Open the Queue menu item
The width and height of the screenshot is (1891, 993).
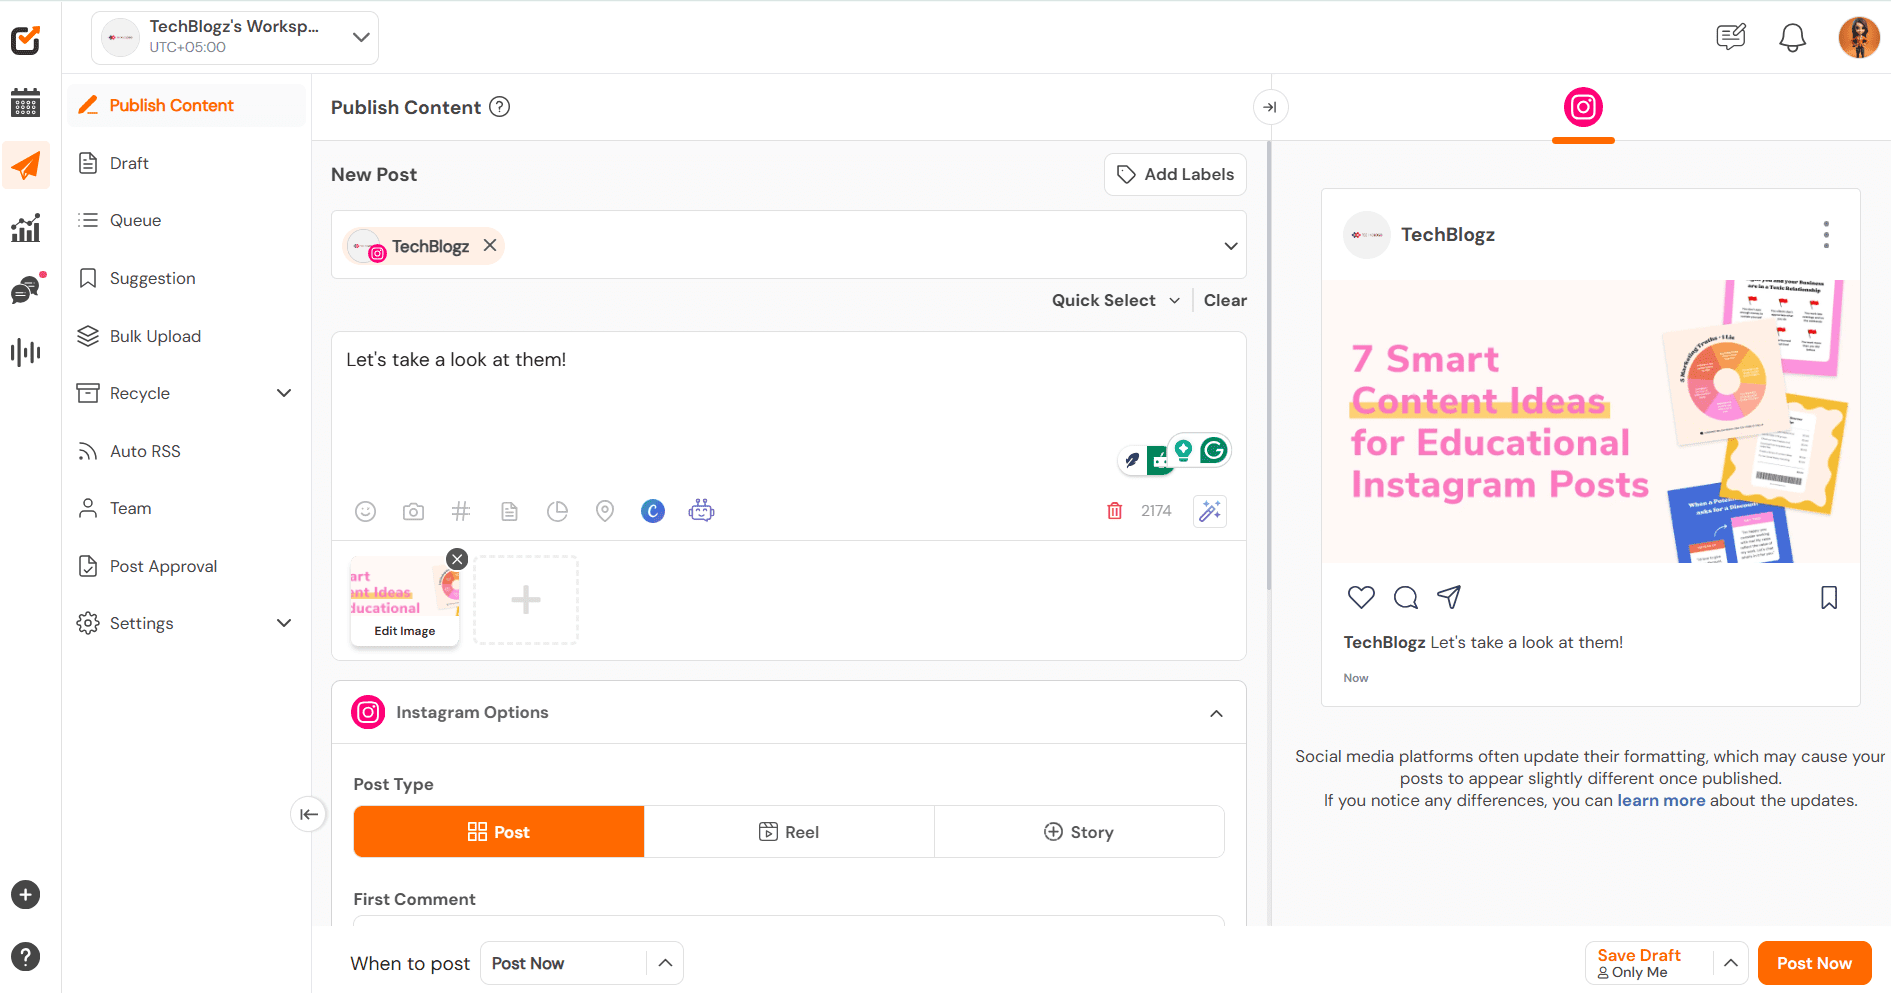click(136, 220)
